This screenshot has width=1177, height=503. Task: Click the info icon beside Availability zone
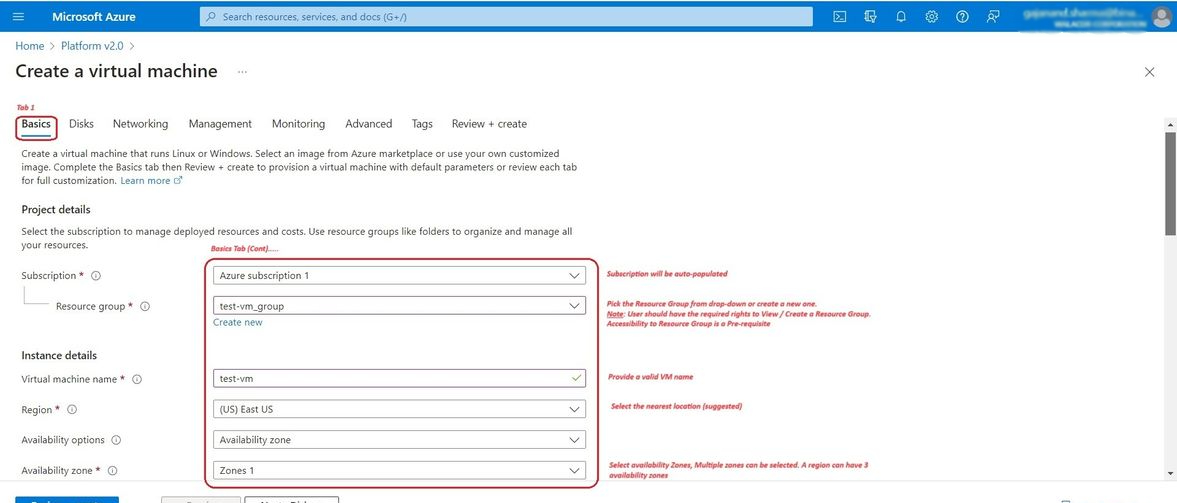(113, 471)
